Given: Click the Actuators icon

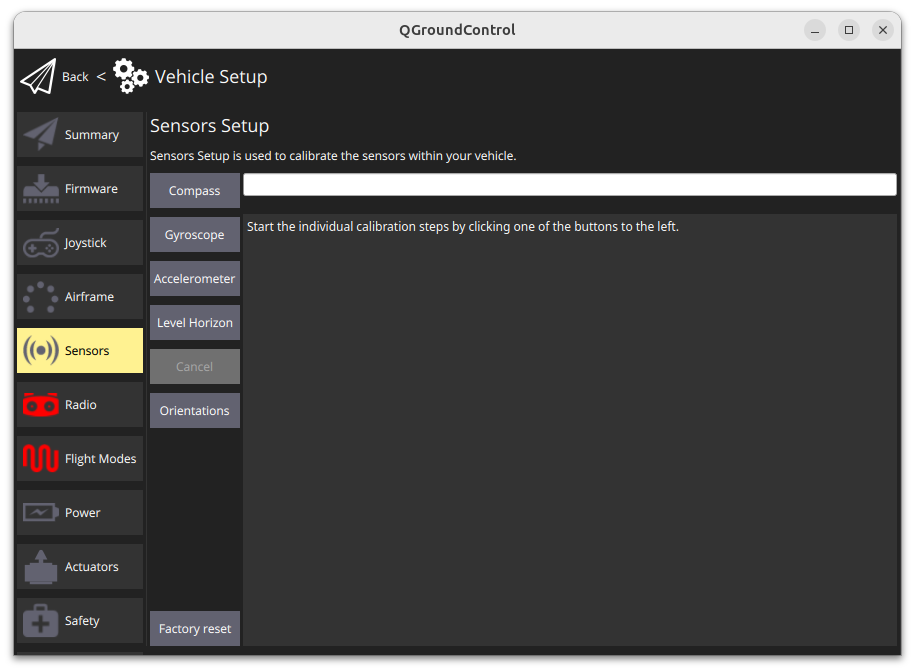Looking at the screenshot, I should coord(40,567).
